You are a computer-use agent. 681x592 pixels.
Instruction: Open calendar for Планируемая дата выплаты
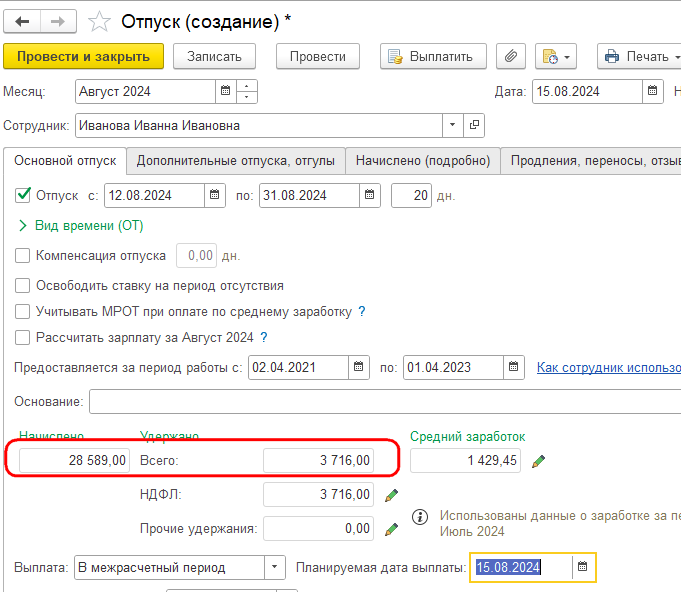pyautogui.click(x=583, y=567)
